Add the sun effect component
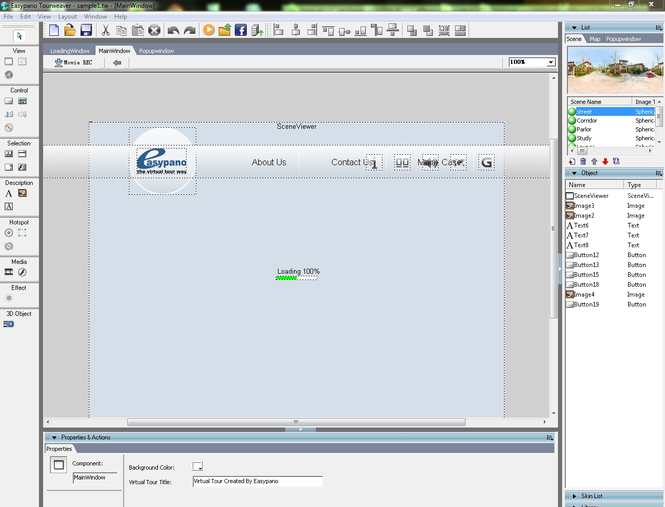The height and width of the screenshot is (507, 665). (x=8, y=298)
